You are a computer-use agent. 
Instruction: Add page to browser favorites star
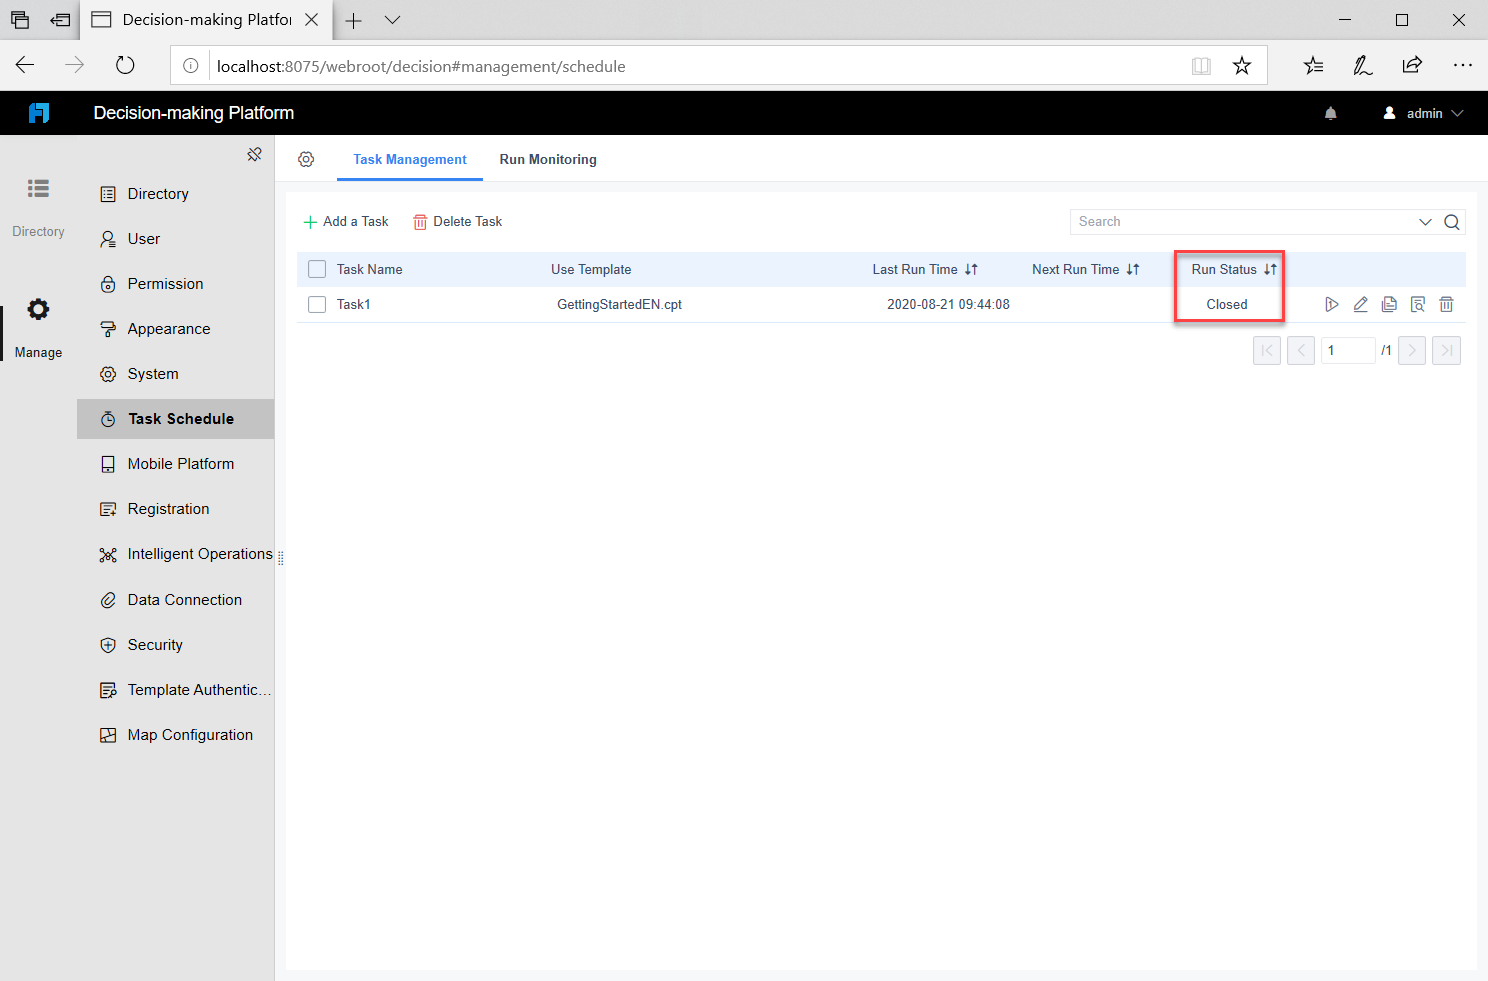click(x=1242, y=66)
